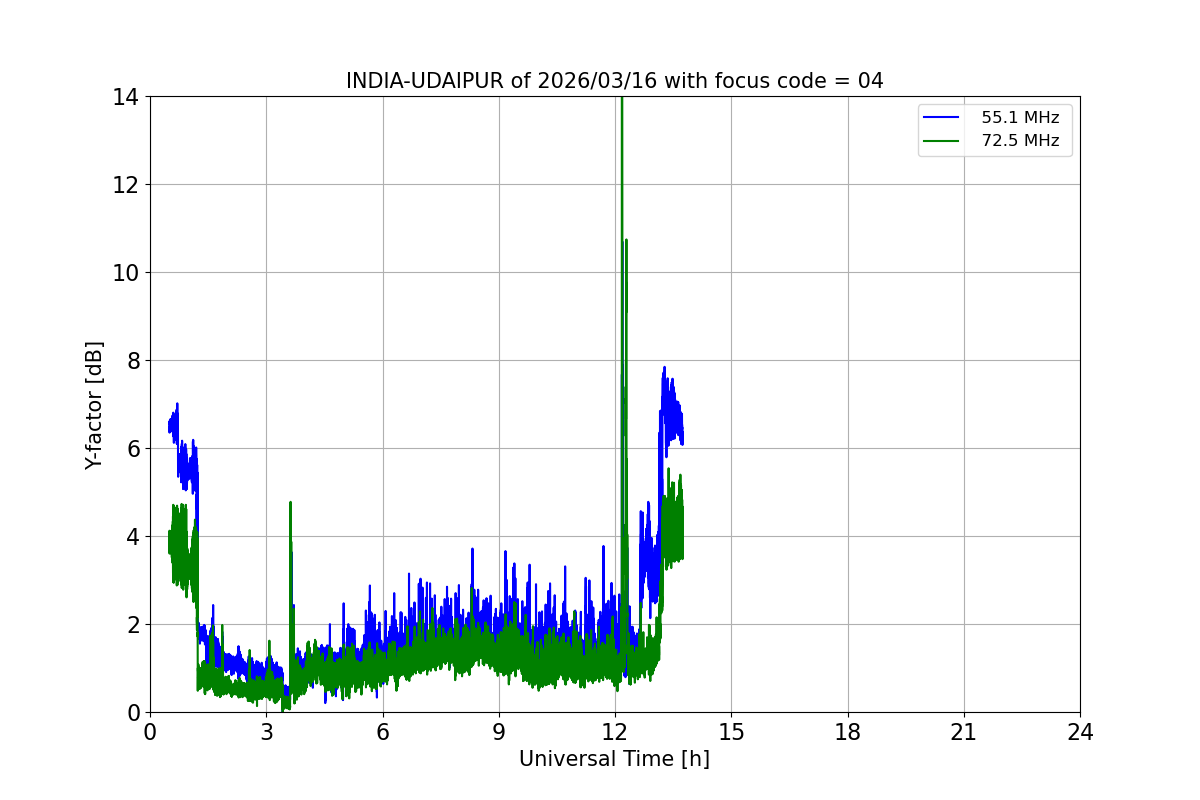The width and height of the screenshot is (1200, 800).
Task: Click y-axis tick label 6
Action: tap(131, 449)
